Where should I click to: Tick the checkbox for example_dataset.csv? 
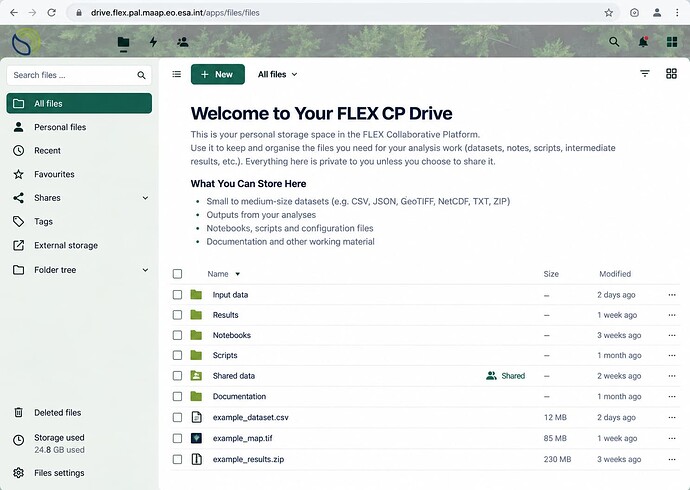coord(177,417)
